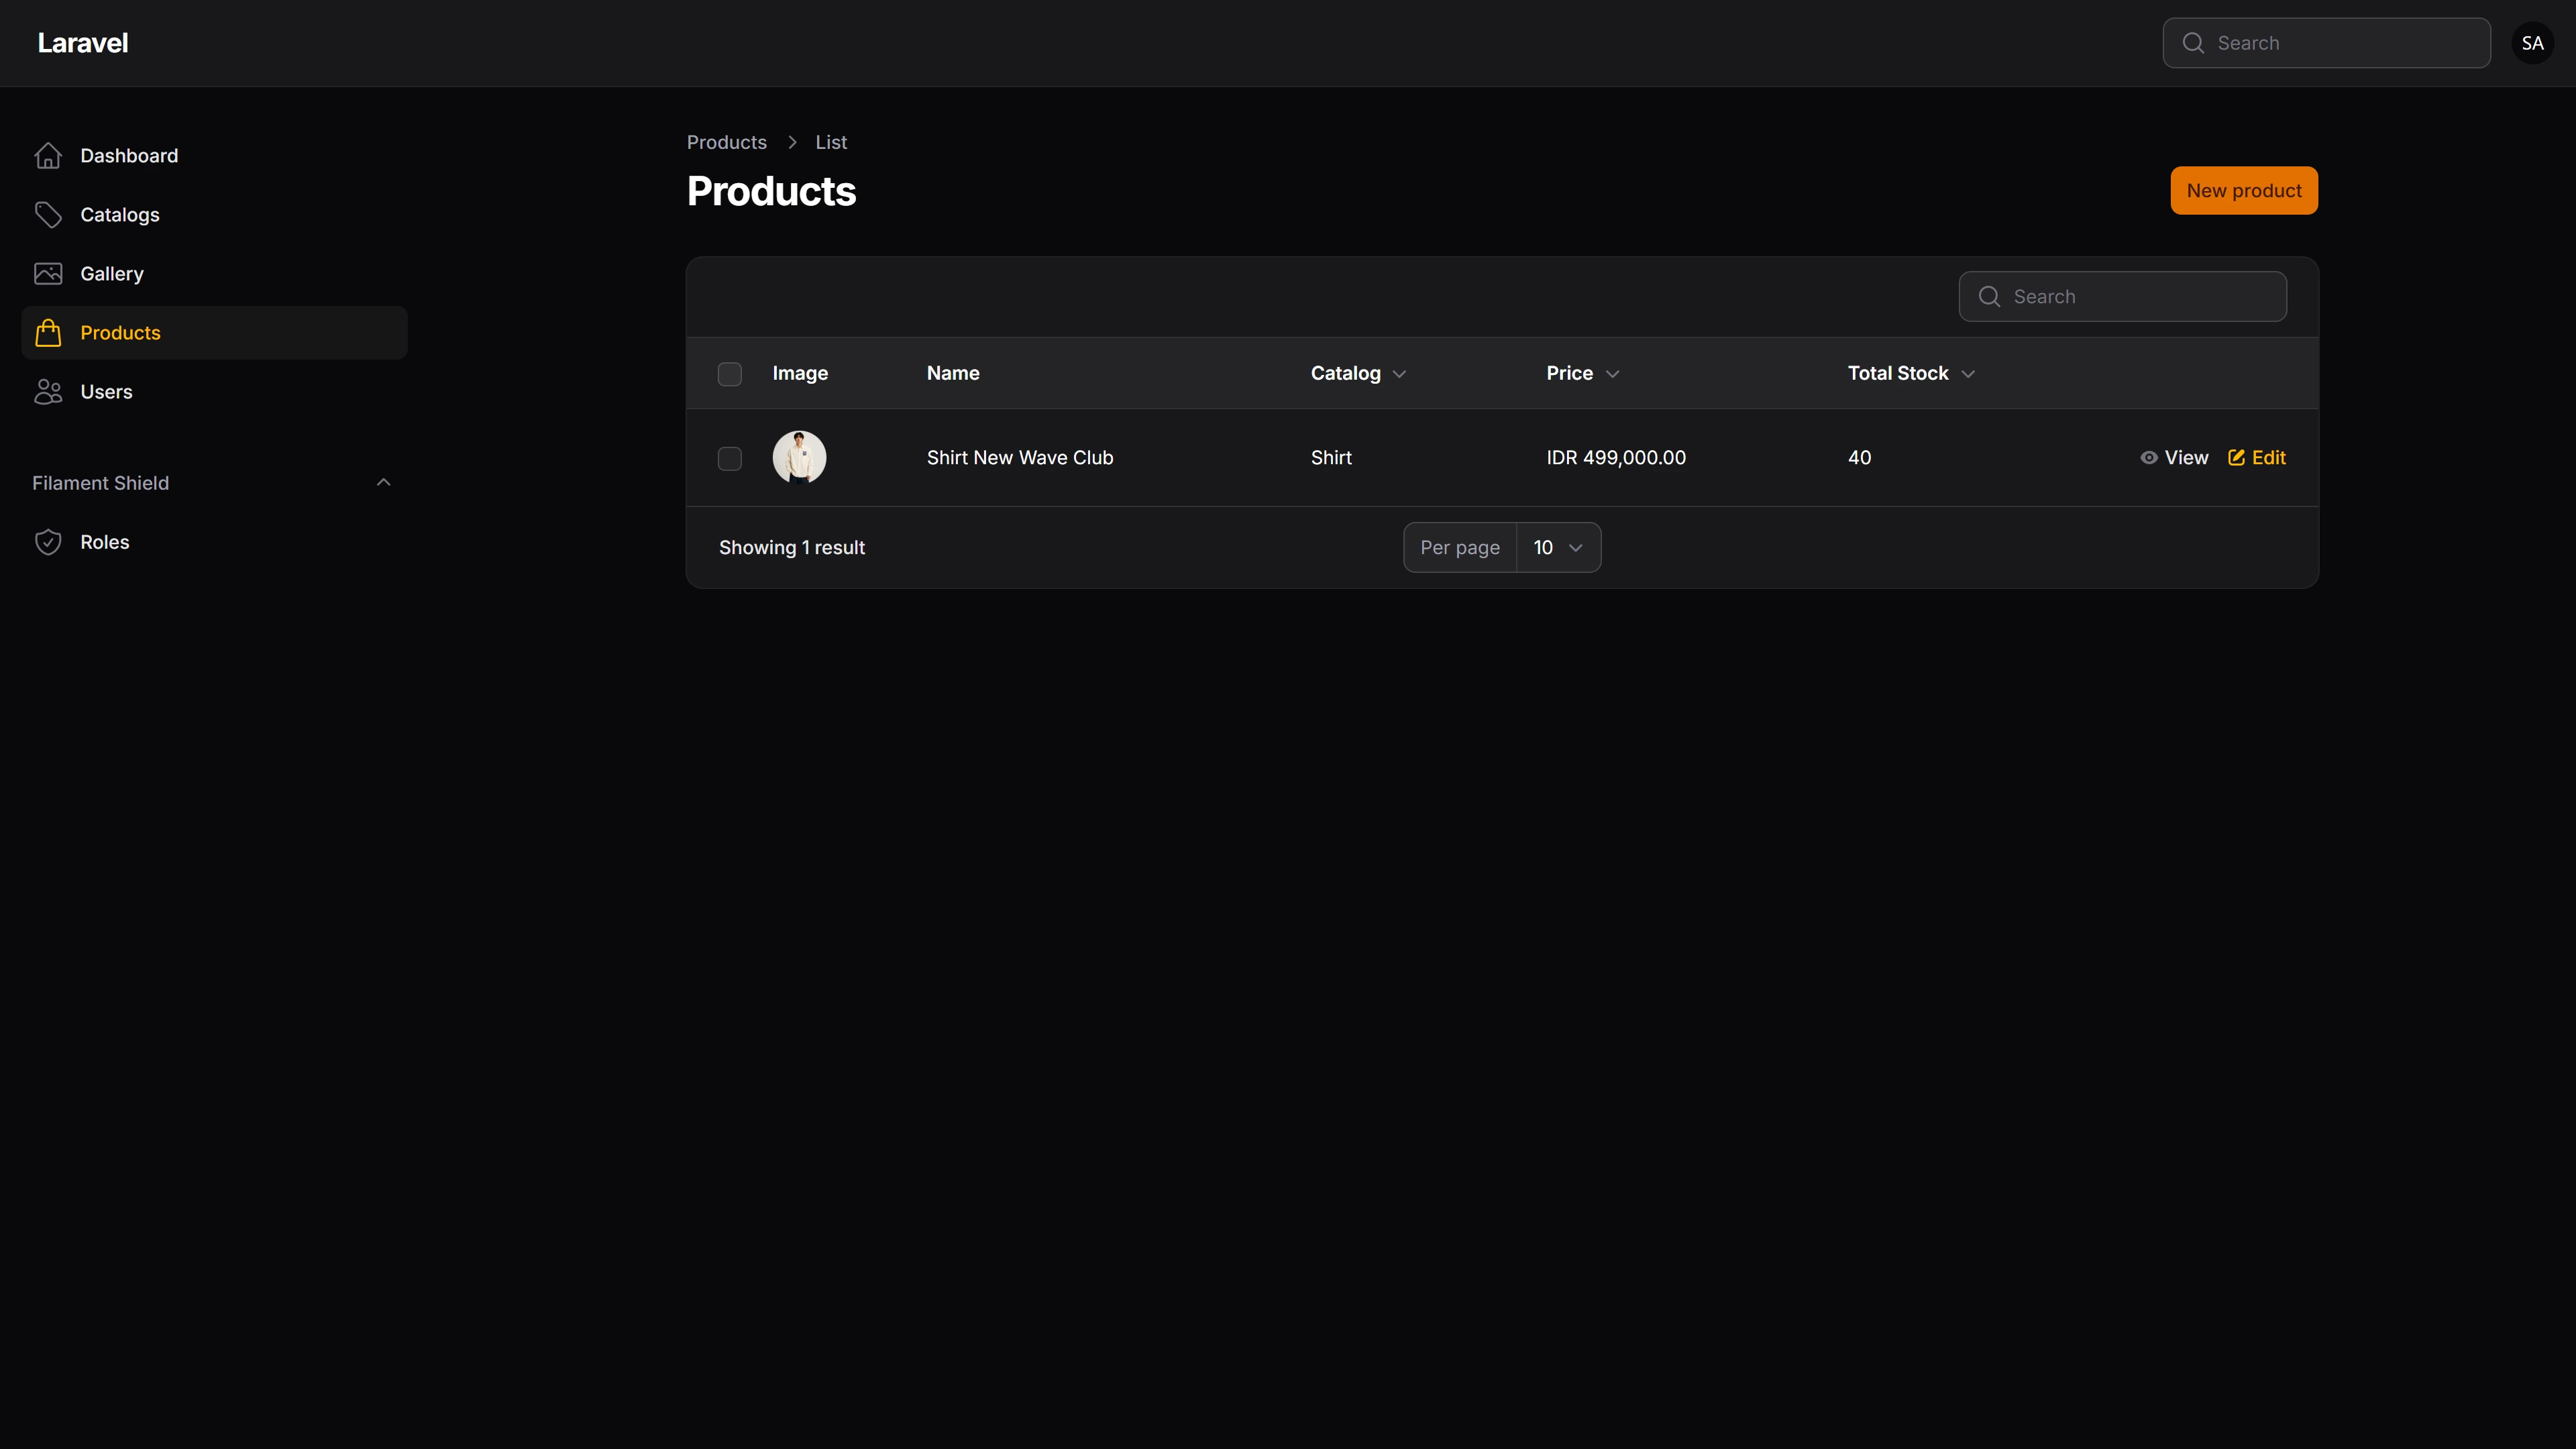
Task: Click the table search magnifier icon
Action: click(x=1989, y=297)
